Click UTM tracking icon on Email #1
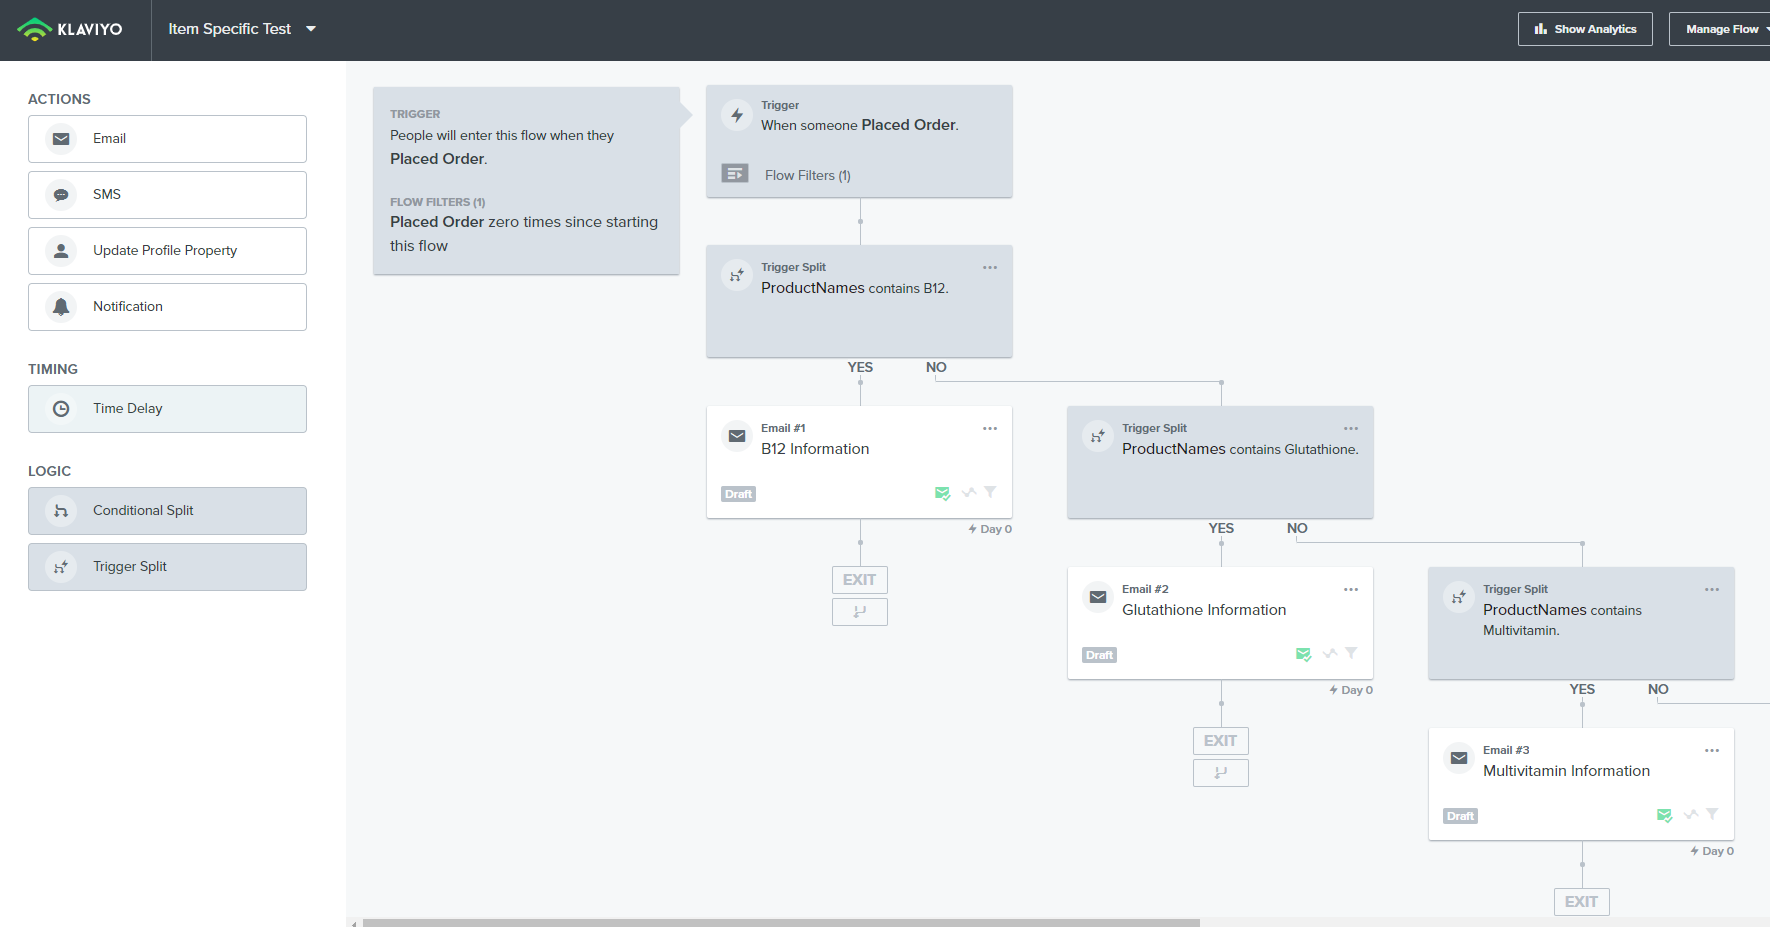 968,492
